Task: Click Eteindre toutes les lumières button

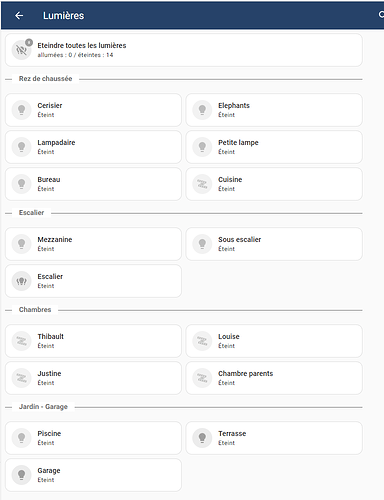Action: (184, 50)
